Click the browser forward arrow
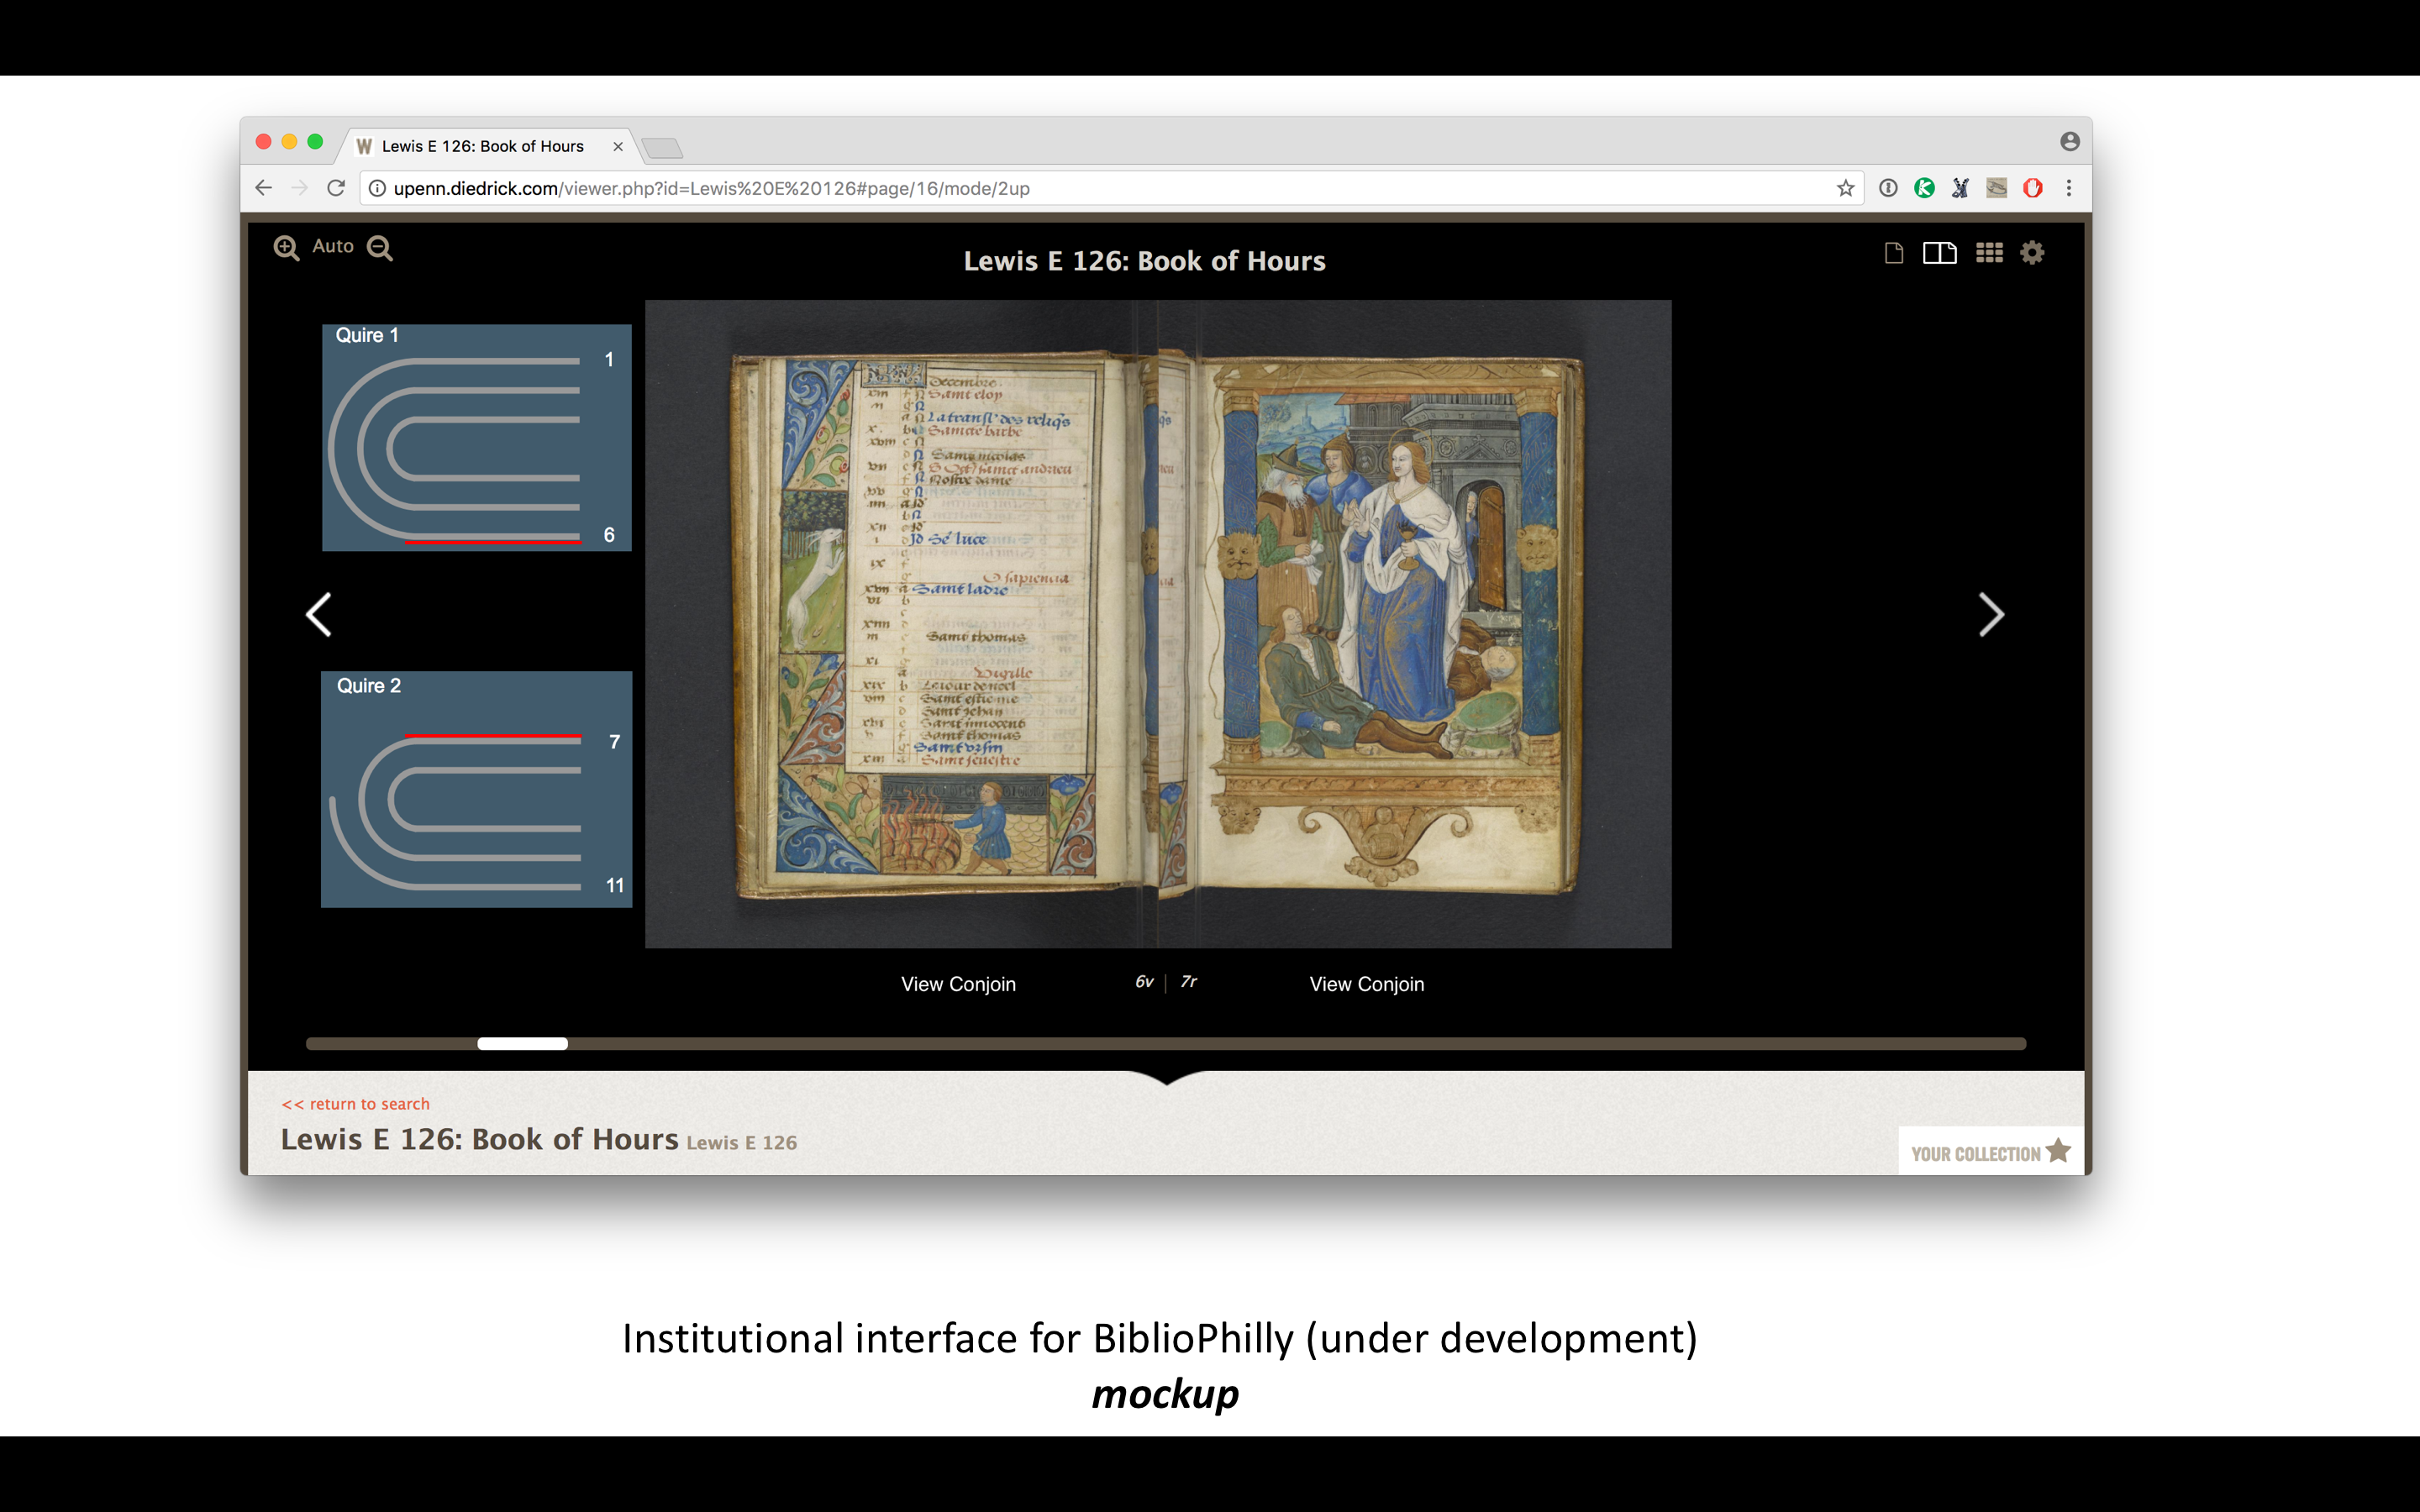 tap(299, 188)
